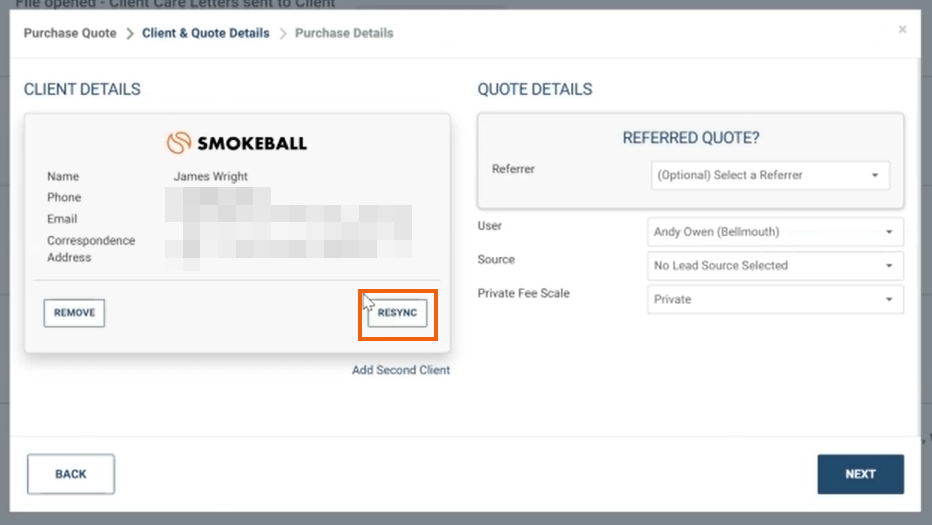Click the Add Second Client link
Viewport: 932px width, 525px height.
pos(400,370)
